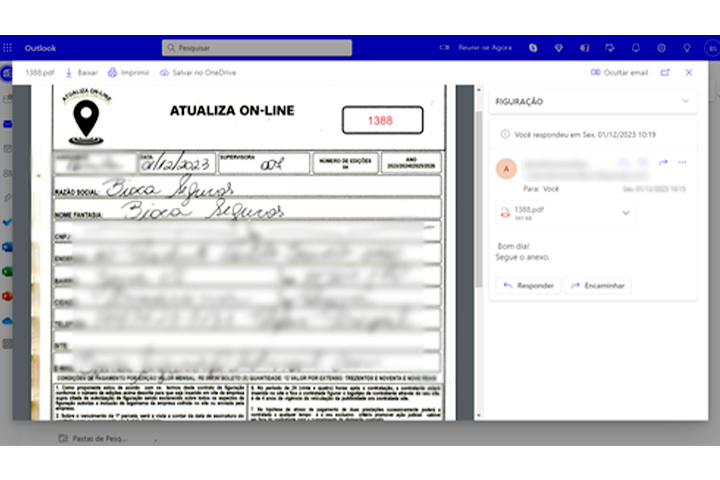Screen dimensions: 720x480
Task: Reply using the Responder button
Action: click(x=528, y=285)
